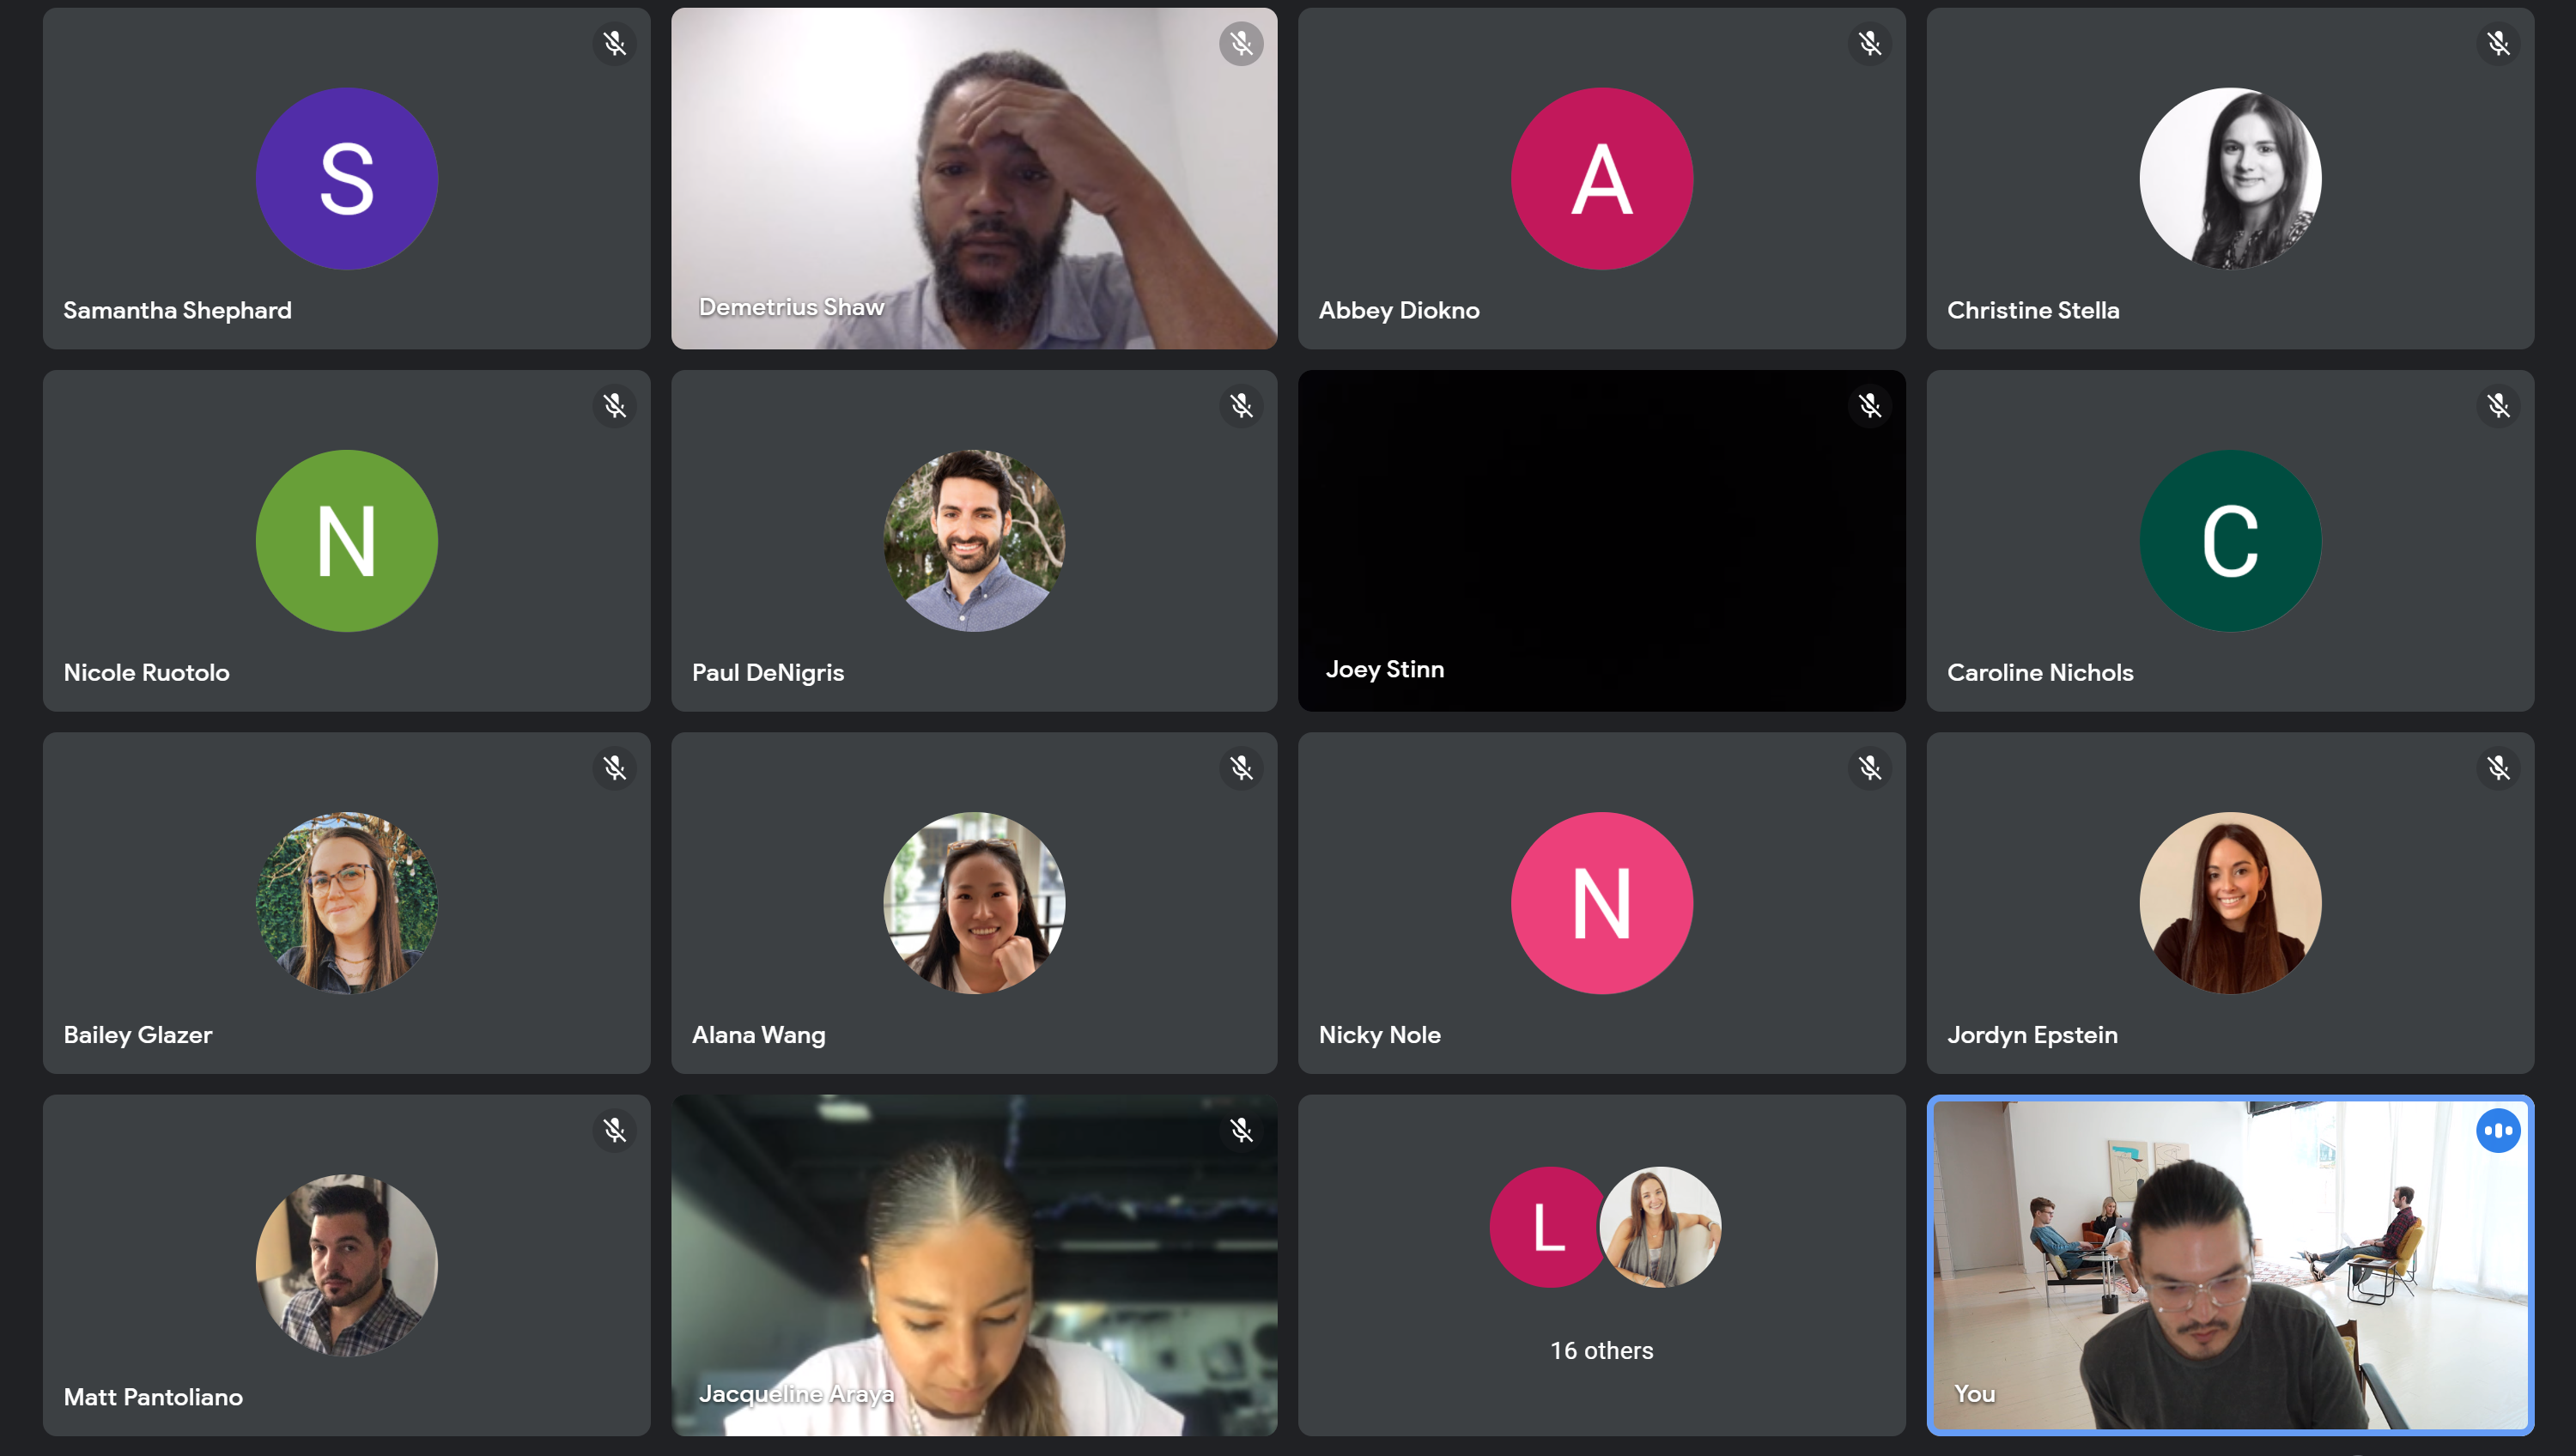Click the name label Abbey Diokno
Screen dimensions: 2576x1456
[1399, 310]
